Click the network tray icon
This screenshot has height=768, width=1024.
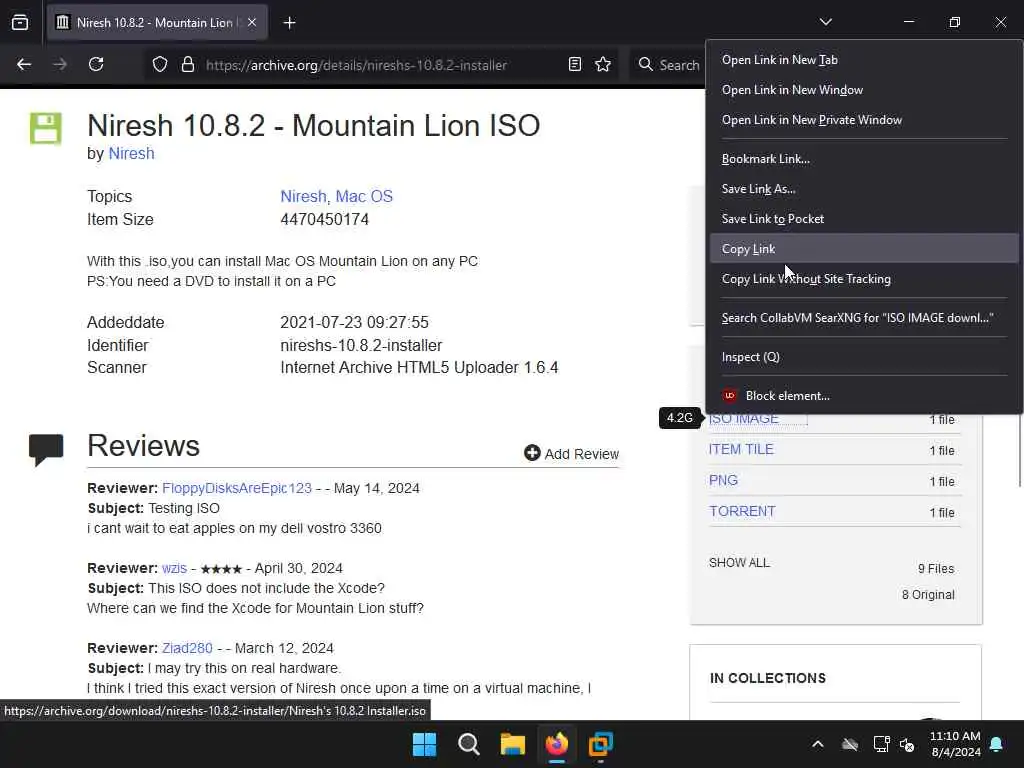(x=881, y=744)
